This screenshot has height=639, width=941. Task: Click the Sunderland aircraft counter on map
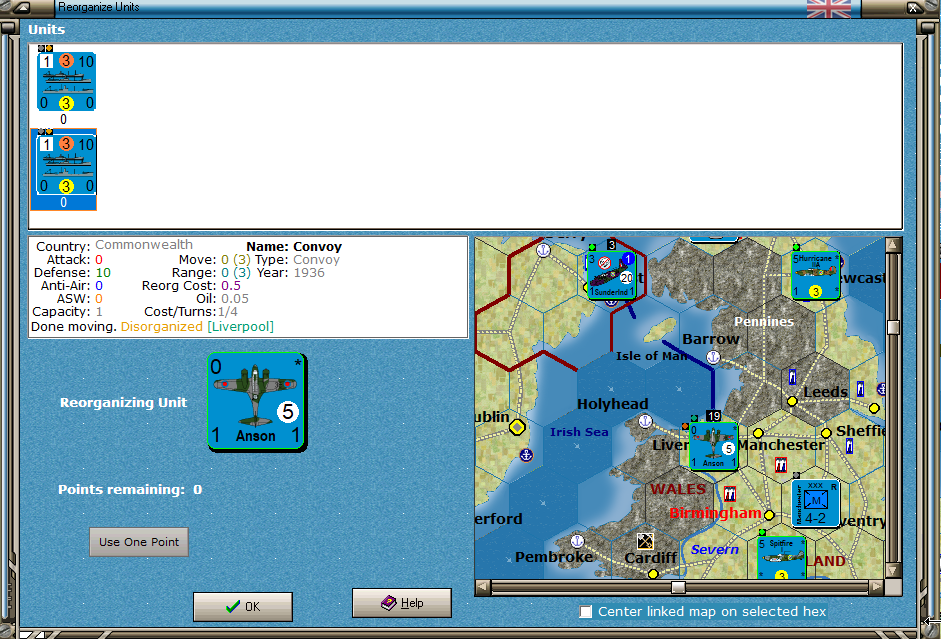click(x=611, y=274)
